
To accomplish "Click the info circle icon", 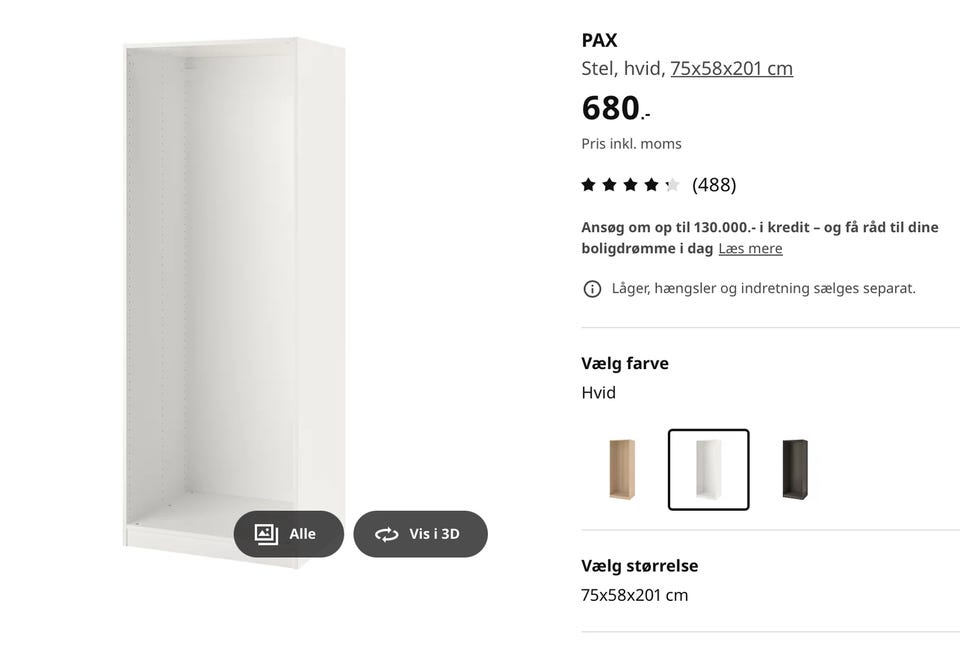I will 592,289.
